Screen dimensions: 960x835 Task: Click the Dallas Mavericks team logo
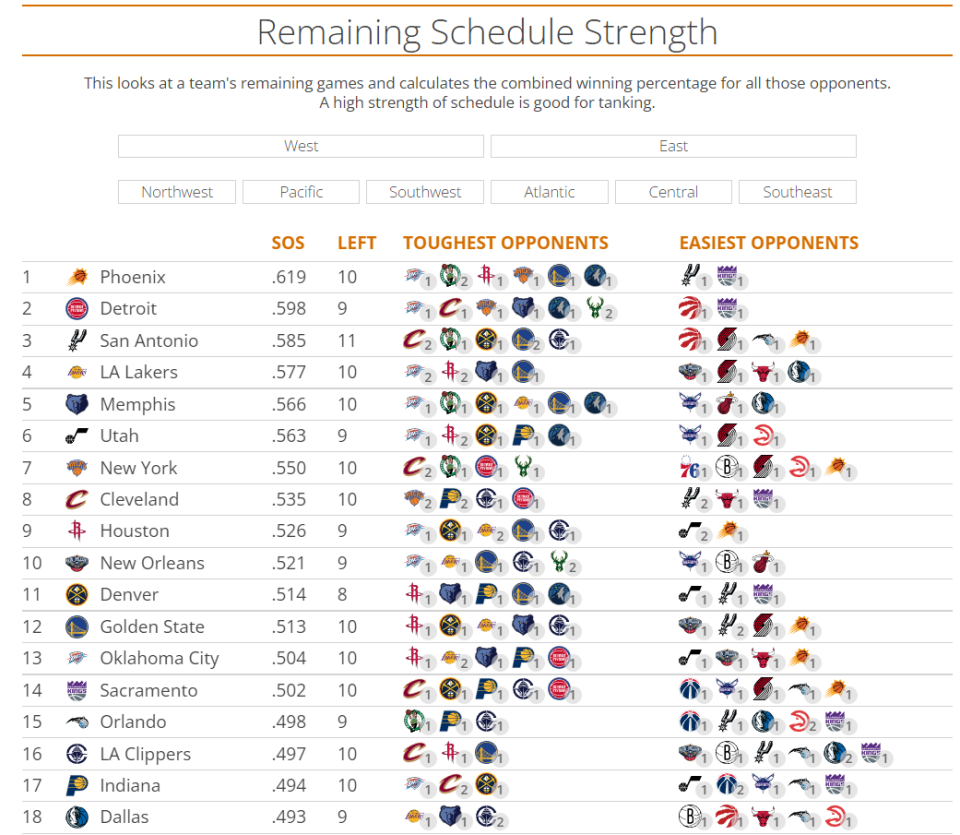(x=77, y=817)
